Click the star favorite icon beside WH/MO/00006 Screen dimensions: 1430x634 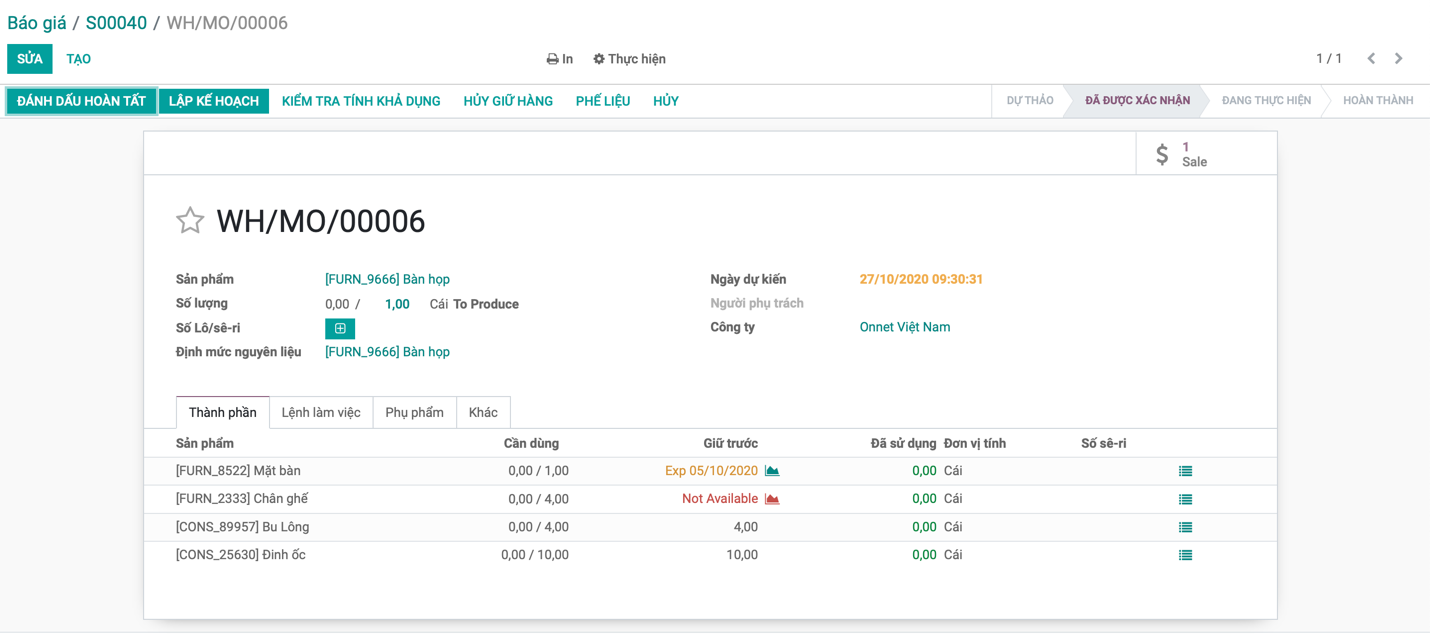[x=190, y=221]
